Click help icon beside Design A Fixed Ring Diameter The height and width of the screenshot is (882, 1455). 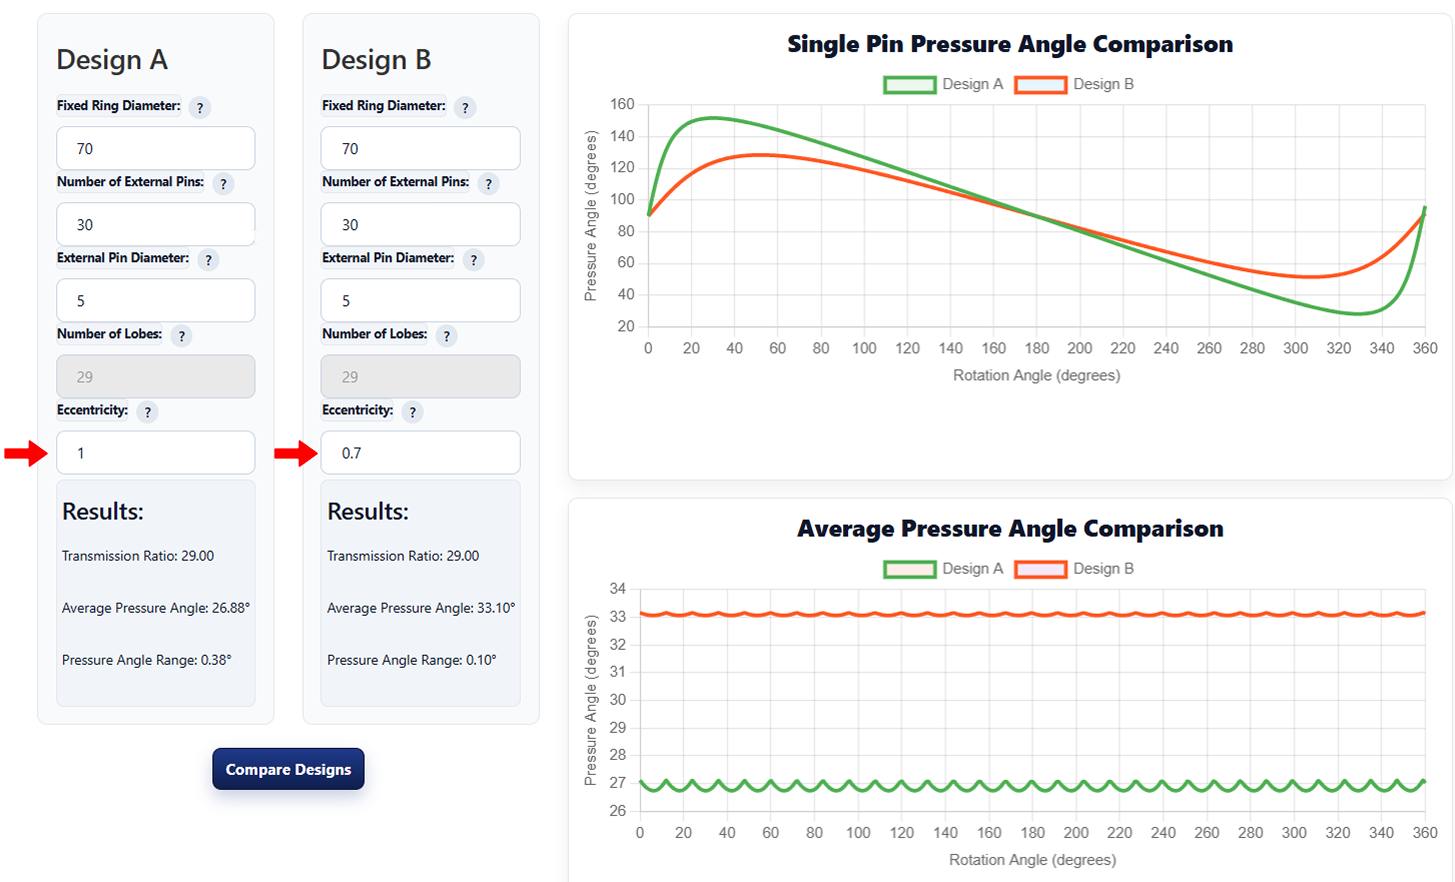[x=200, y=108]
